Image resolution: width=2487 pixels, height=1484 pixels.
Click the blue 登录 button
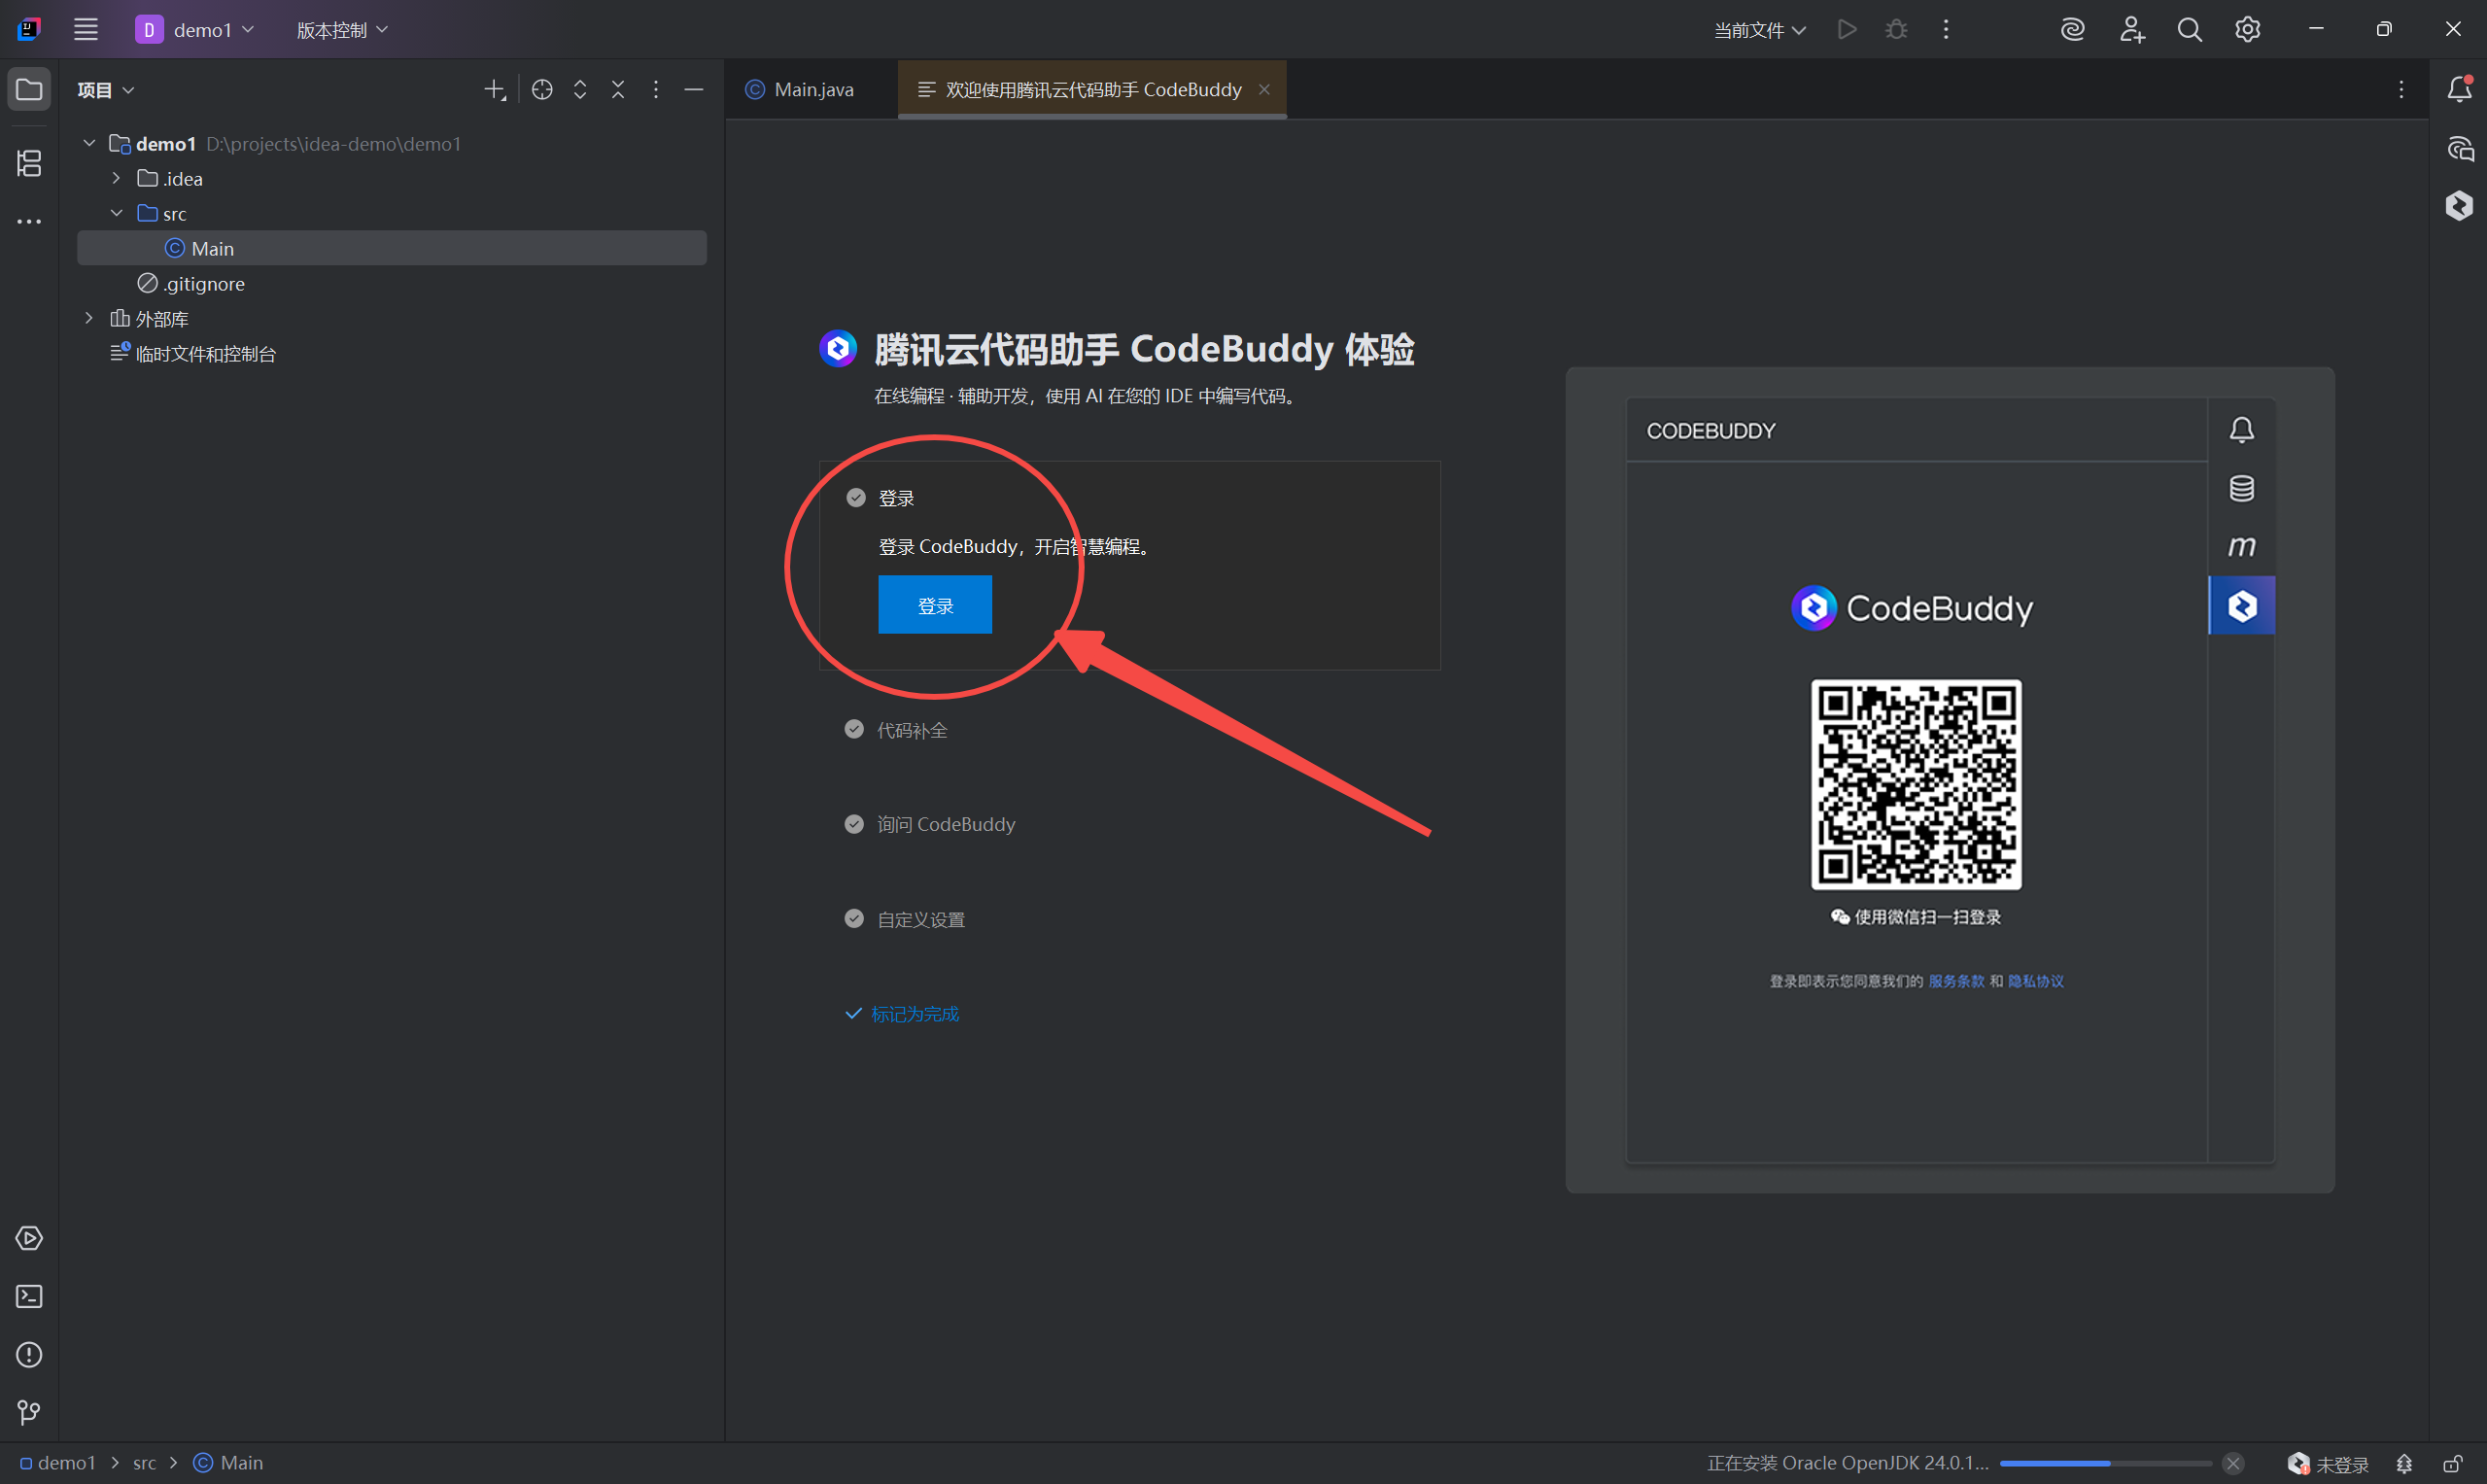point(934,605)
